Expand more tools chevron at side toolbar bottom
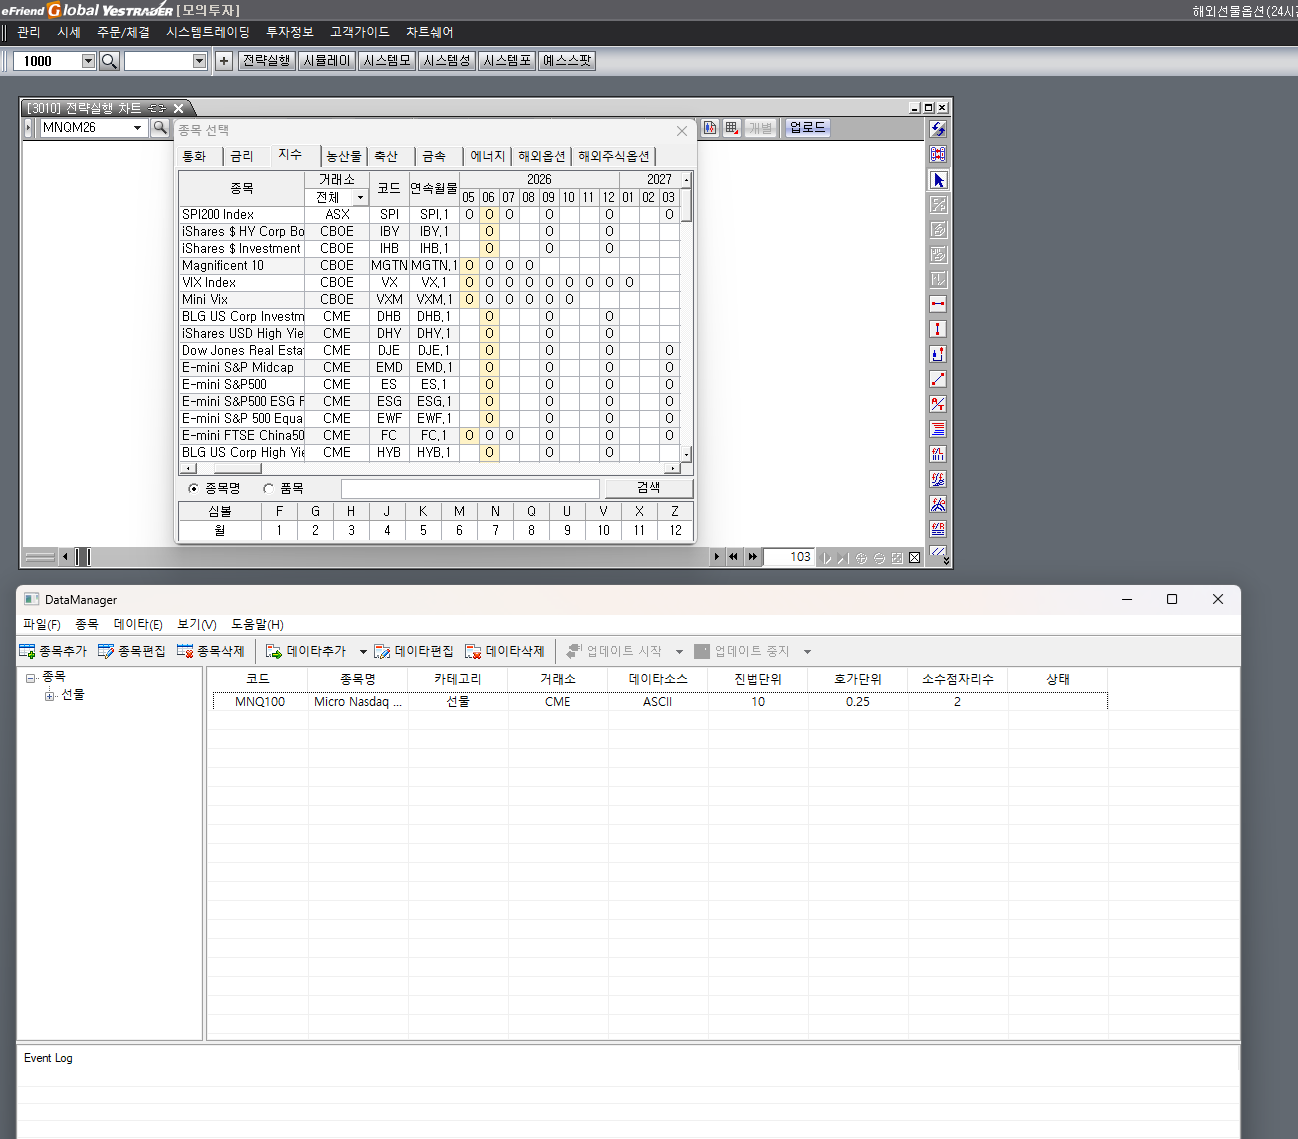The height and width of the screenshot is (1139, 1298). (946, 560)
